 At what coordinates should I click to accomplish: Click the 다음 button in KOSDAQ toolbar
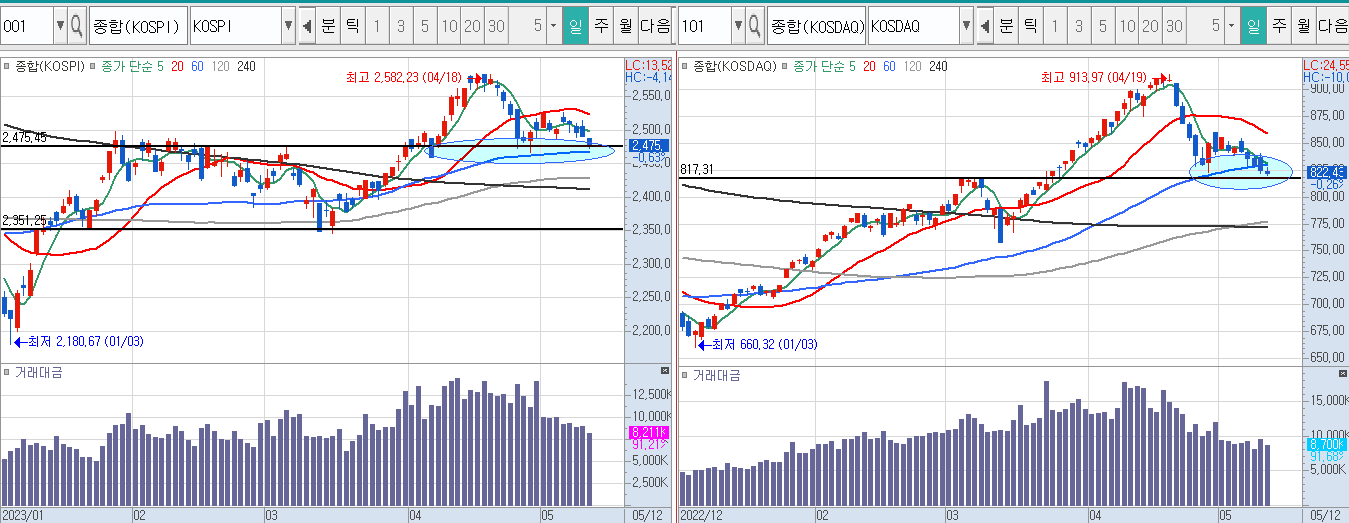[x=1332, y=26]
